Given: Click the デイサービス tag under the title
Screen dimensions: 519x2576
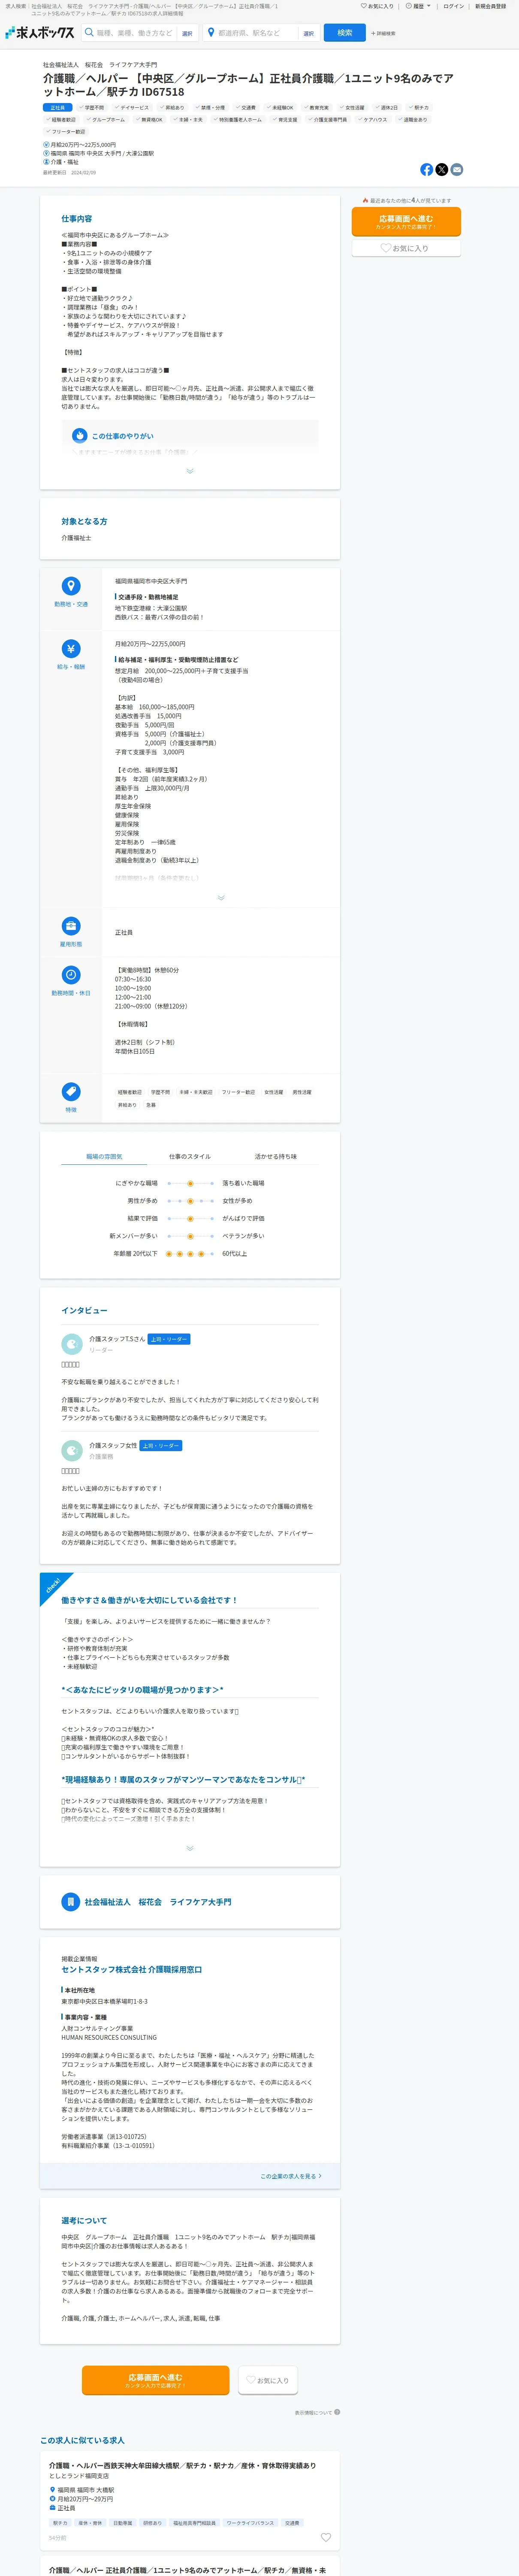Looking at the screenshot, I should click(132, 107).
